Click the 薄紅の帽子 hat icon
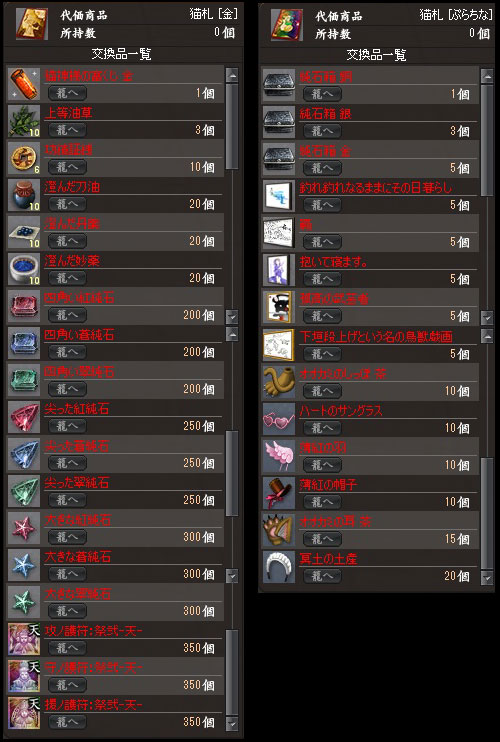The height and width of the screenshot is (742, 500). coord(279,493)
